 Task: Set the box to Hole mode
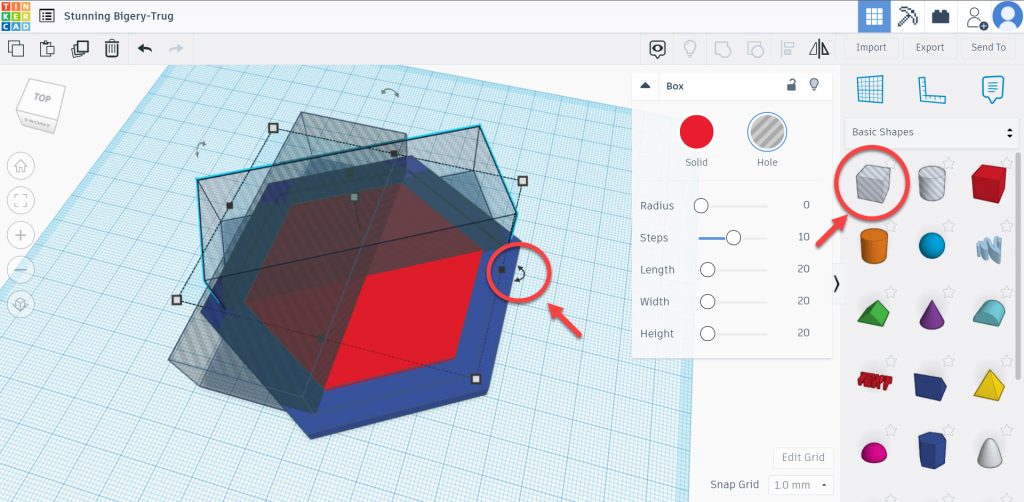click(767, 132)
